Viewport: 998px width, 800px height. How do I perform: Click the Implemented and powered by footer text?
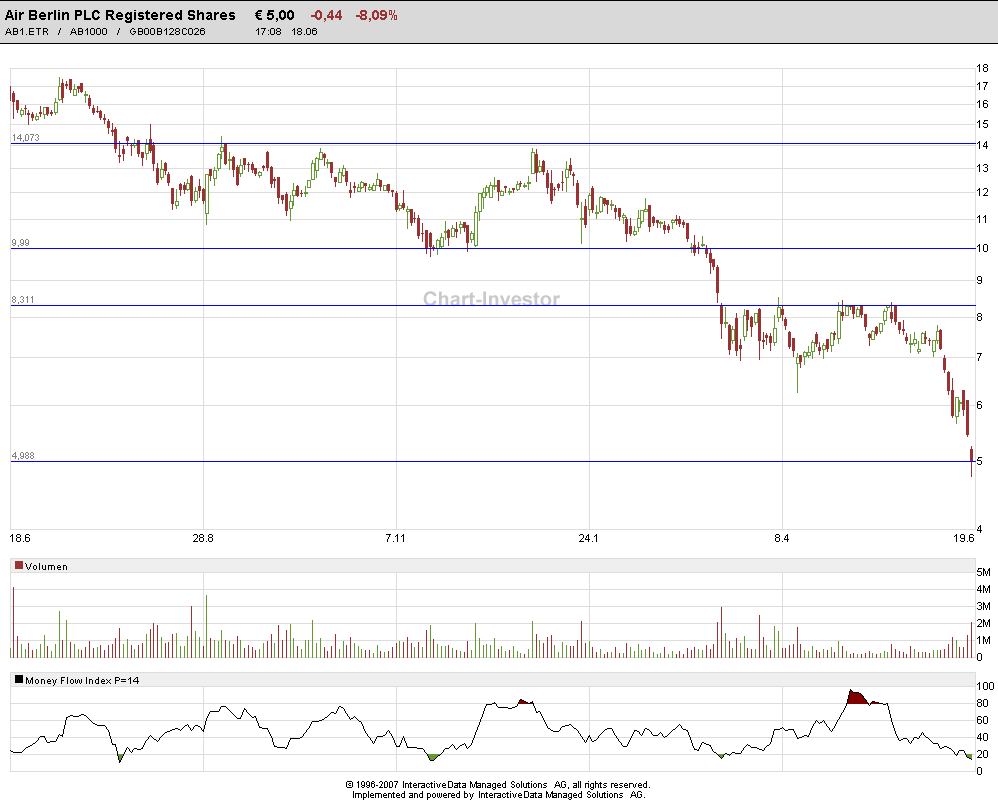point(498,794)
